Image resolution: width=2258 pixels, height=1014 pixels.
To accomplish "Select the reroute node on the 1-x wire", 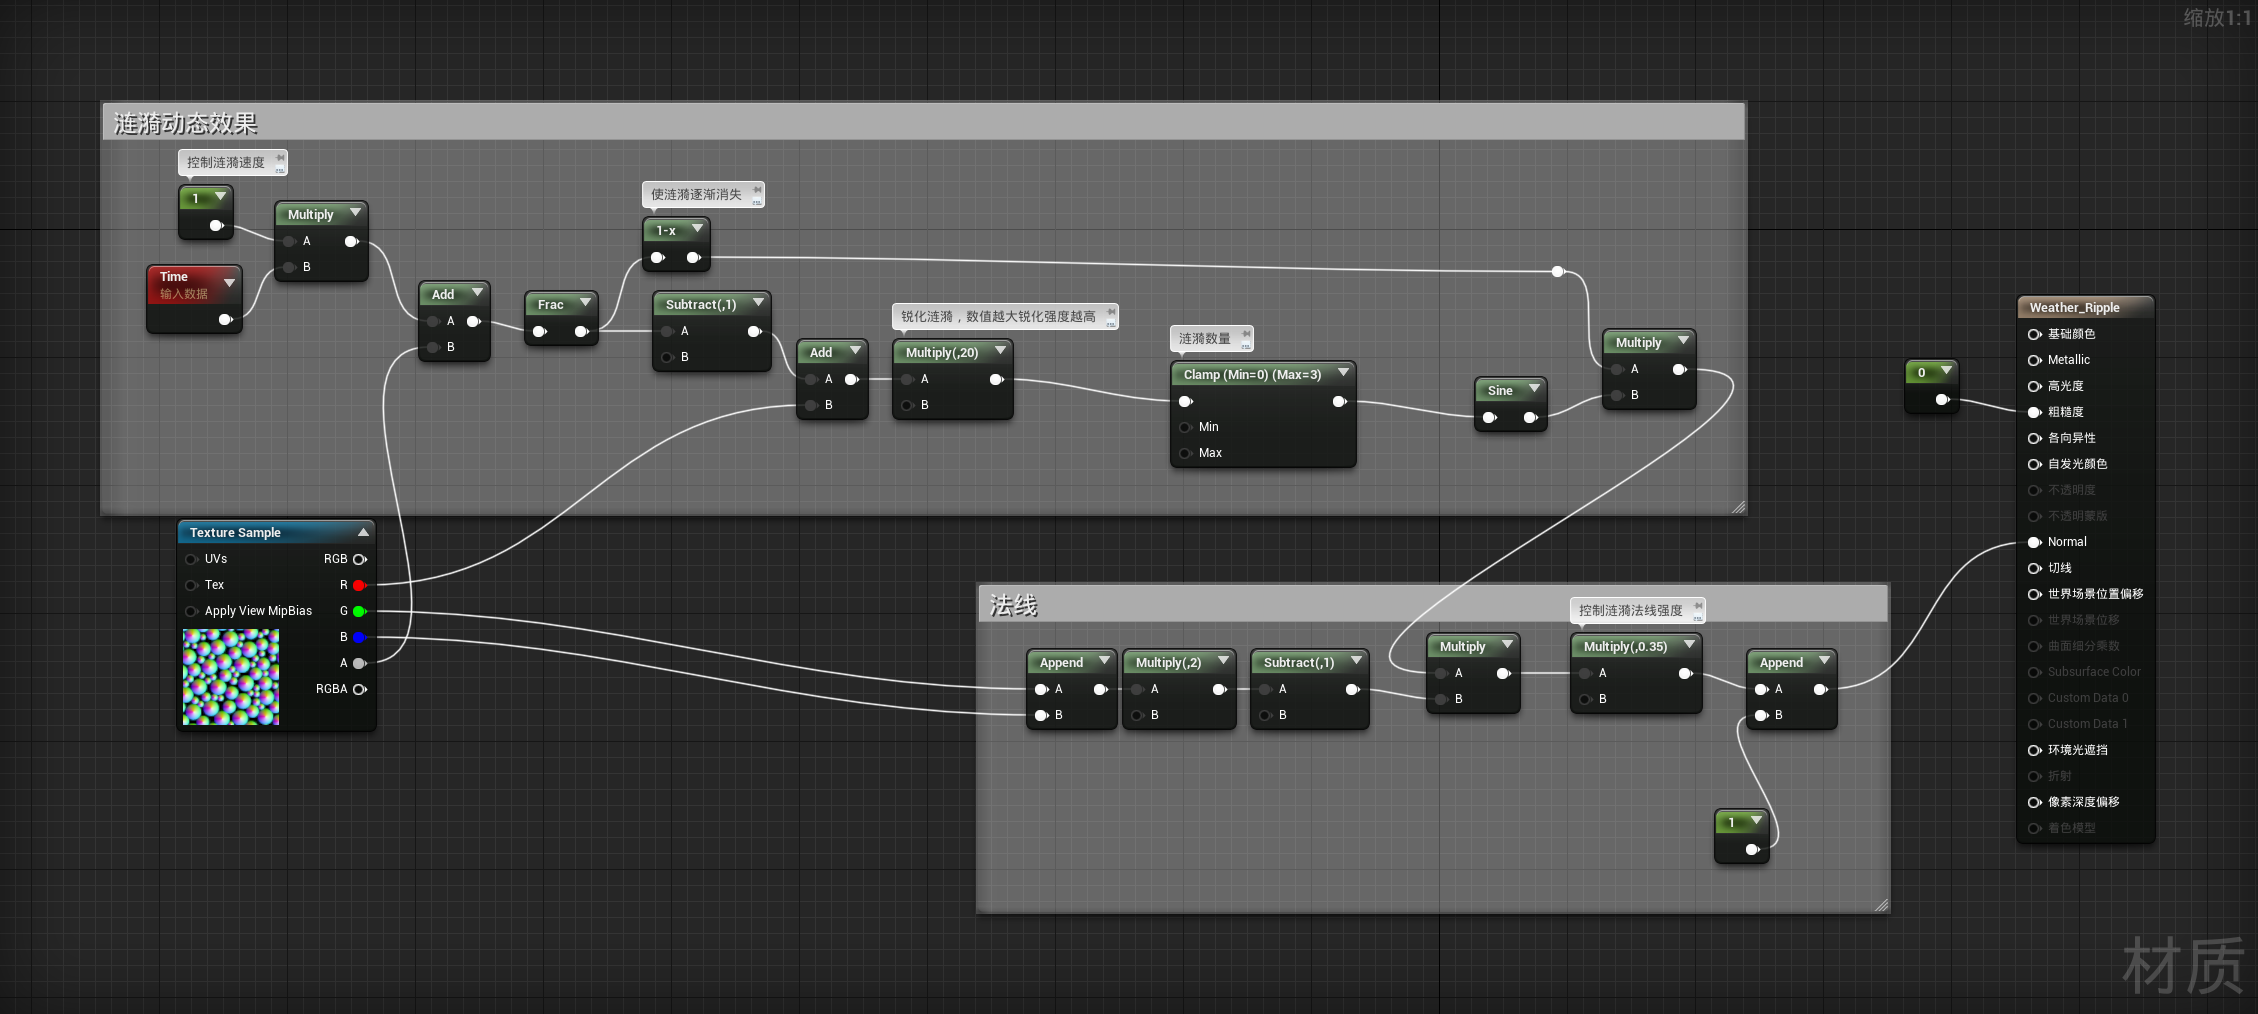I will tap(1557, 271).
